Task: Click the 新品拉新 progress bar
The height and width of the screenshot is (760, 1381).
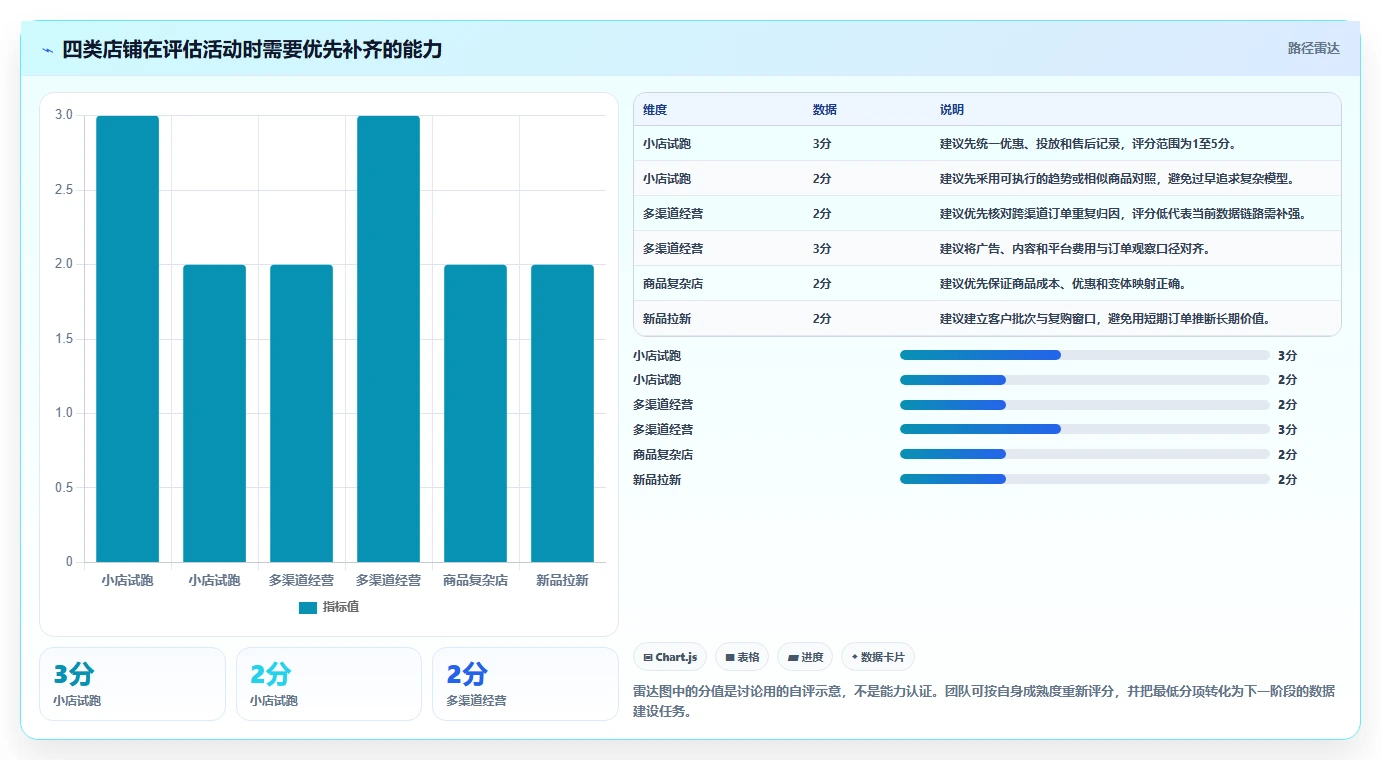Action: click(x=1085, y=479)
